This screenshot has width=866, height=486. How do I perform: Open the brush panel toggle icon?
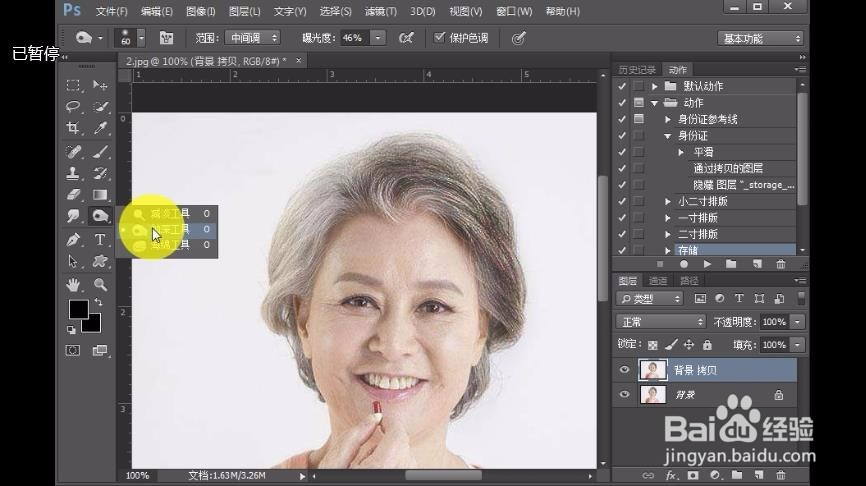[166, 38]
